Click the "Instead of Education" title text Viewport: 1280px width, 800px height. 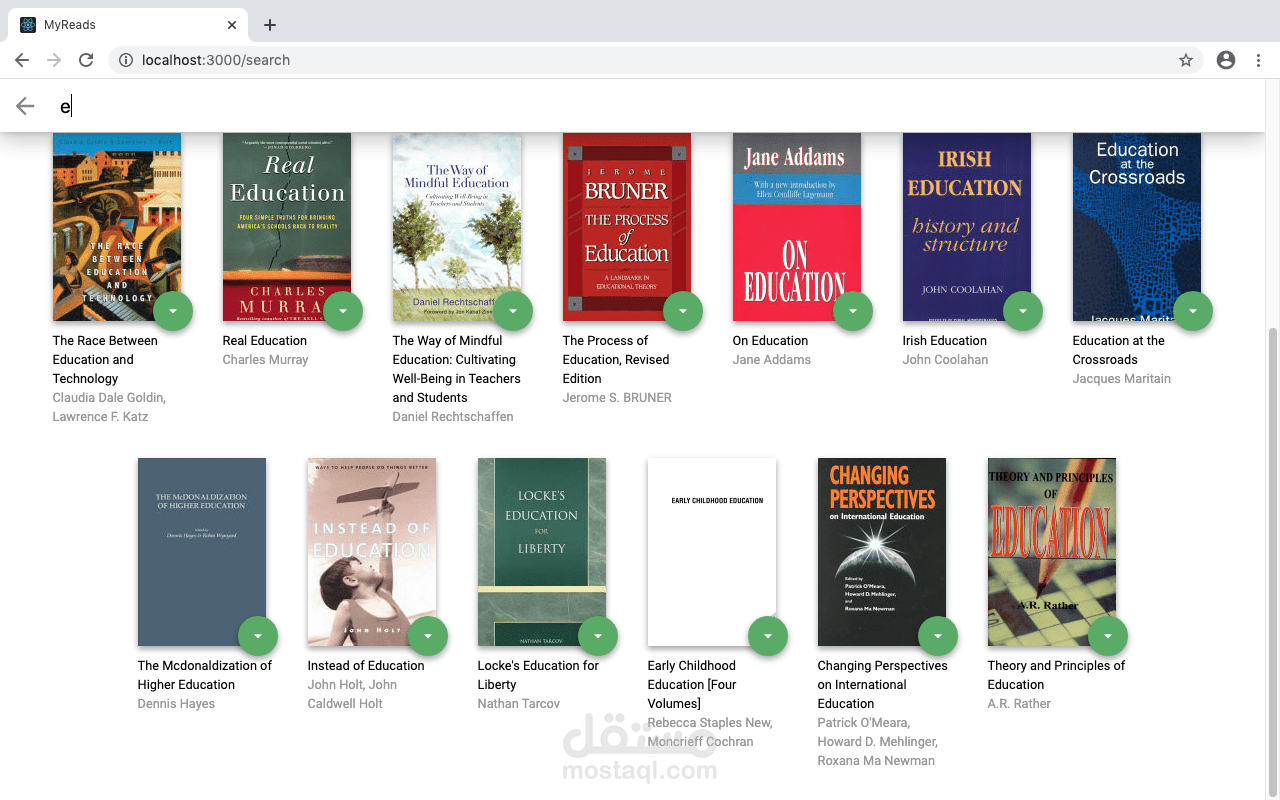(x=366, y=666)
